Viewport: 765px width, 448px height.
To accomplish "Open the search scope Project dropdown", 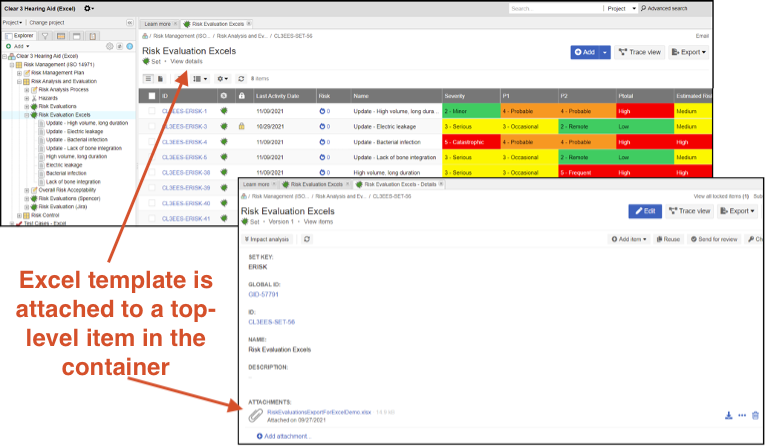I will click(x=622, y=8).
